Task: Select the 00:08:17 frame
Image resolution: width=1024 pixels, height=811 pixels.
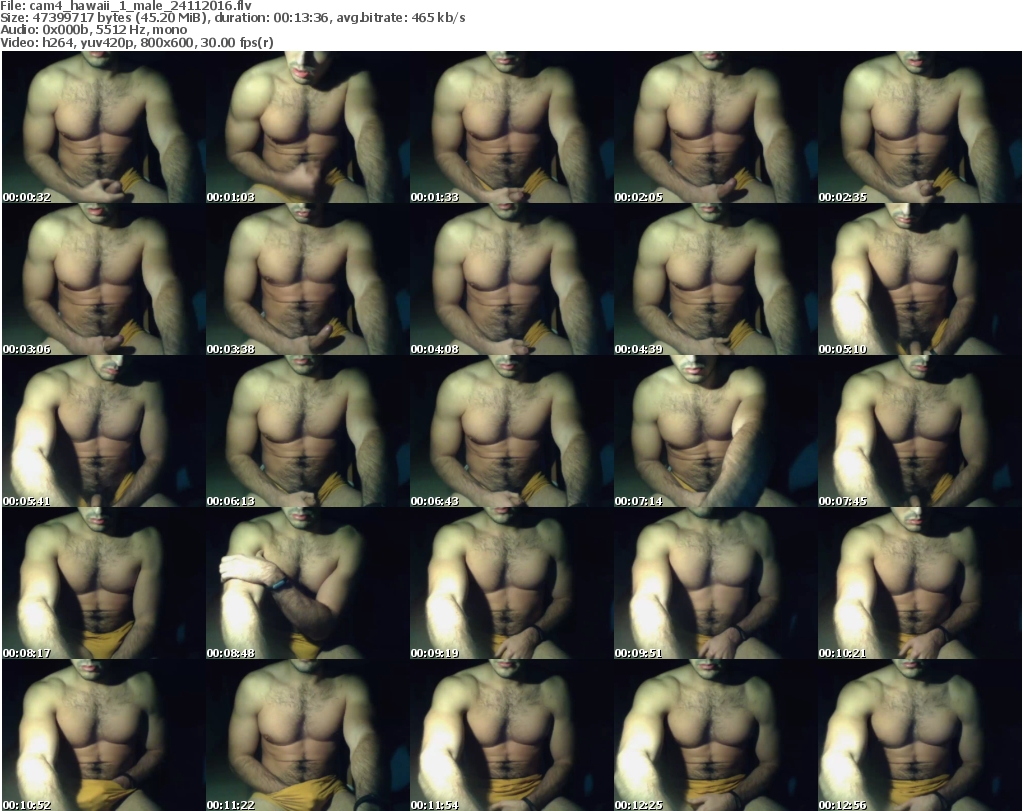Action: (103, 584)
